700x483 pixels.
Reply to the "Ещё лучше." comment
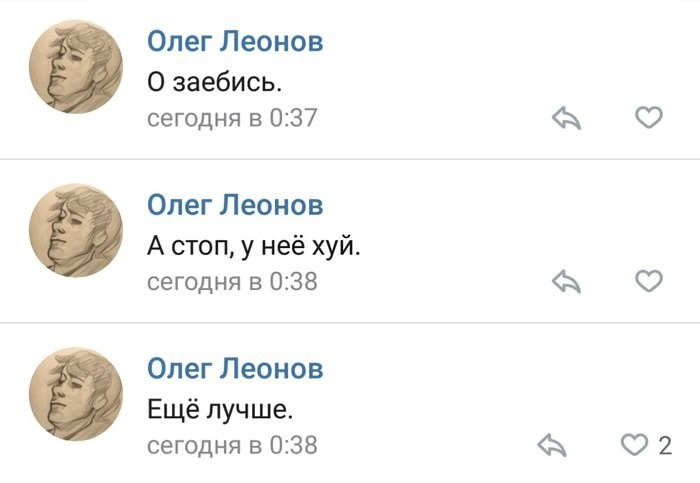point(552,444)
